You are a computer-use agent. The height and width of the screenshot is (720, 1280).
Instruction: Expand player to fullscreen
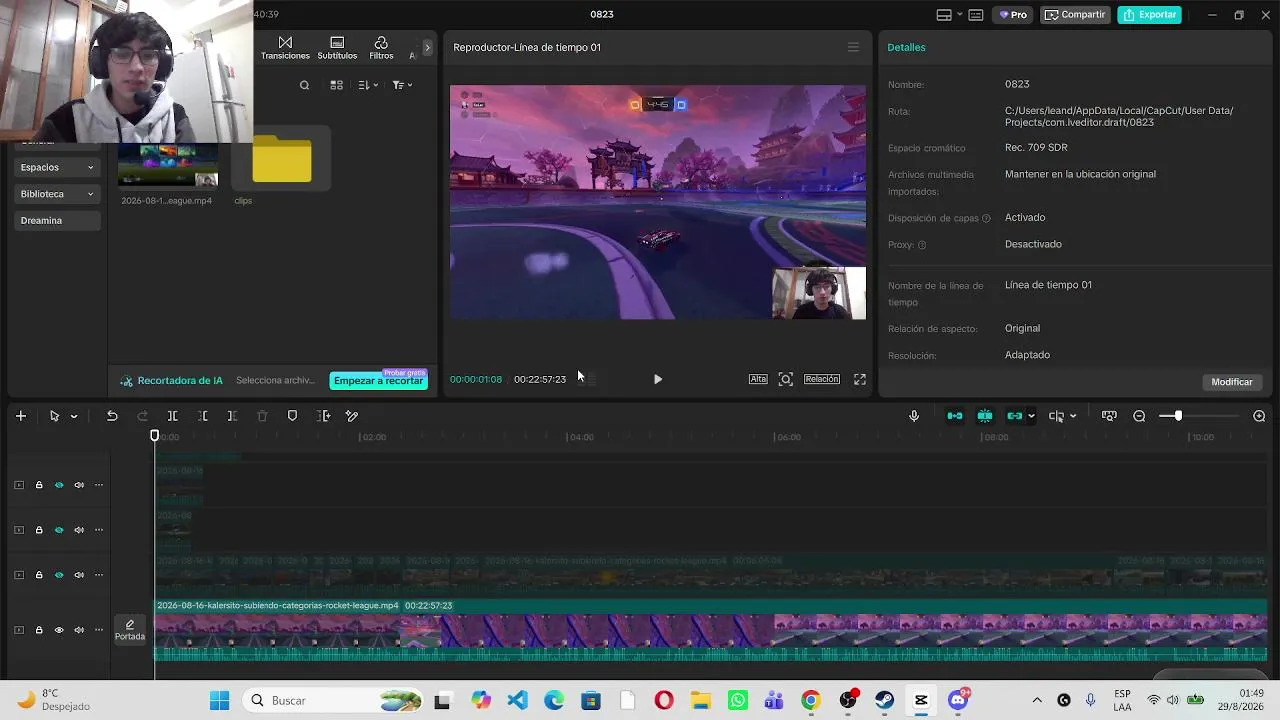tap(860, 379)
